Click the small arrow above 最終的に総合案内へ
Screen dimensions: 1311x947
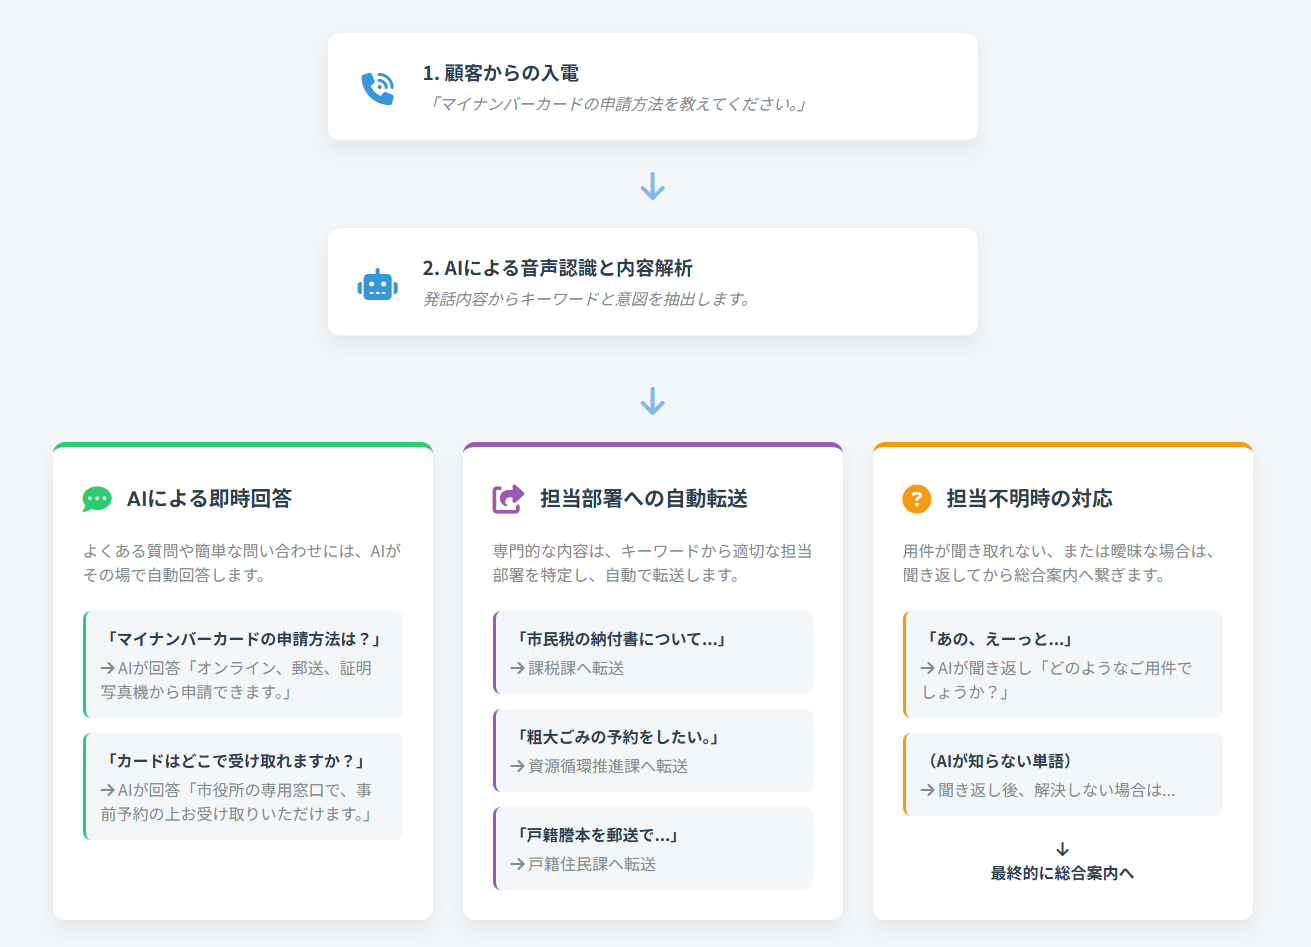(1062, 849)
